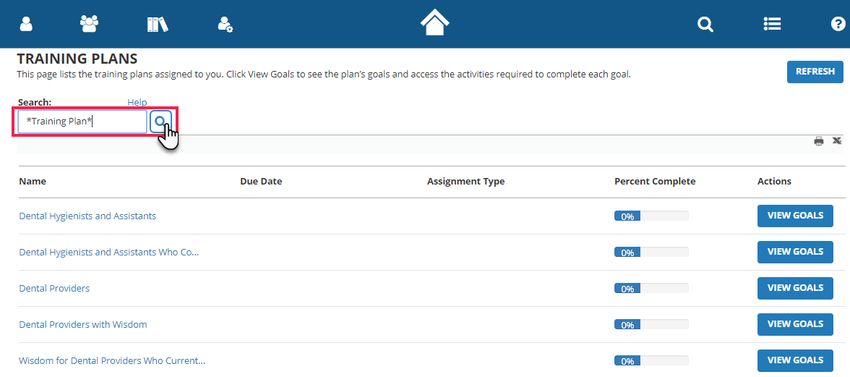Print the training plans list
Image resolution: width=850 pixels, height=377 pixels.
tap(819, 142)
